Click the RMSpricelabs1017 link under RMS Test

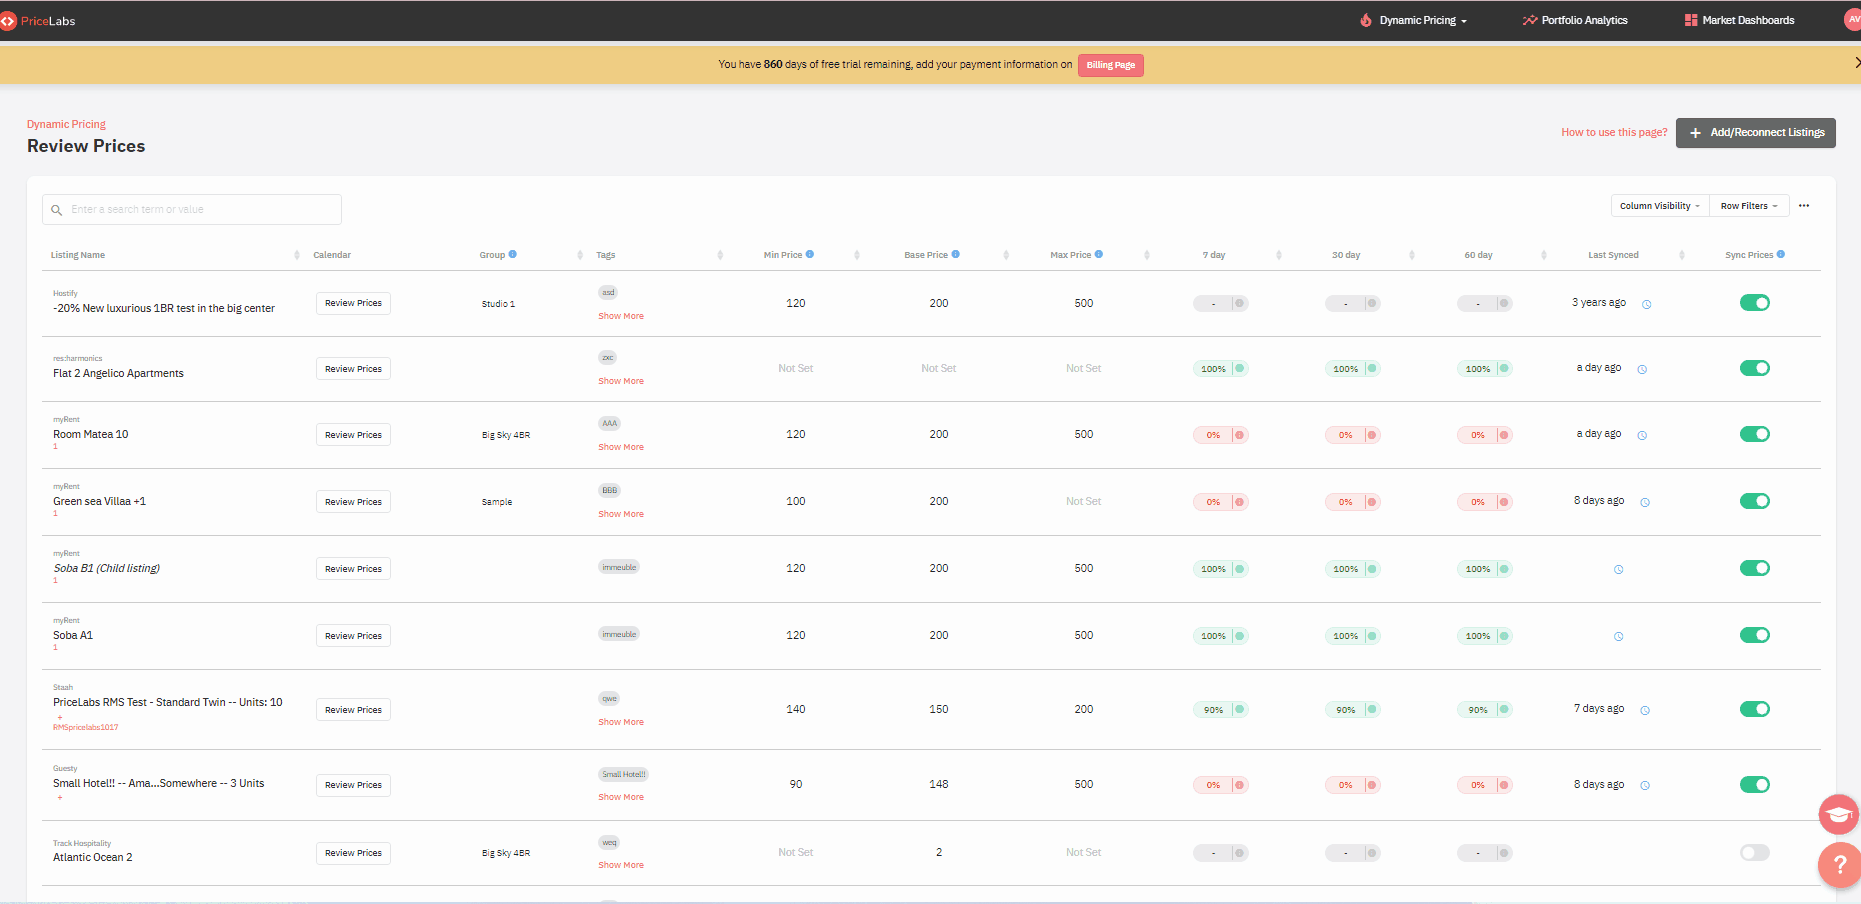(85, 727)
